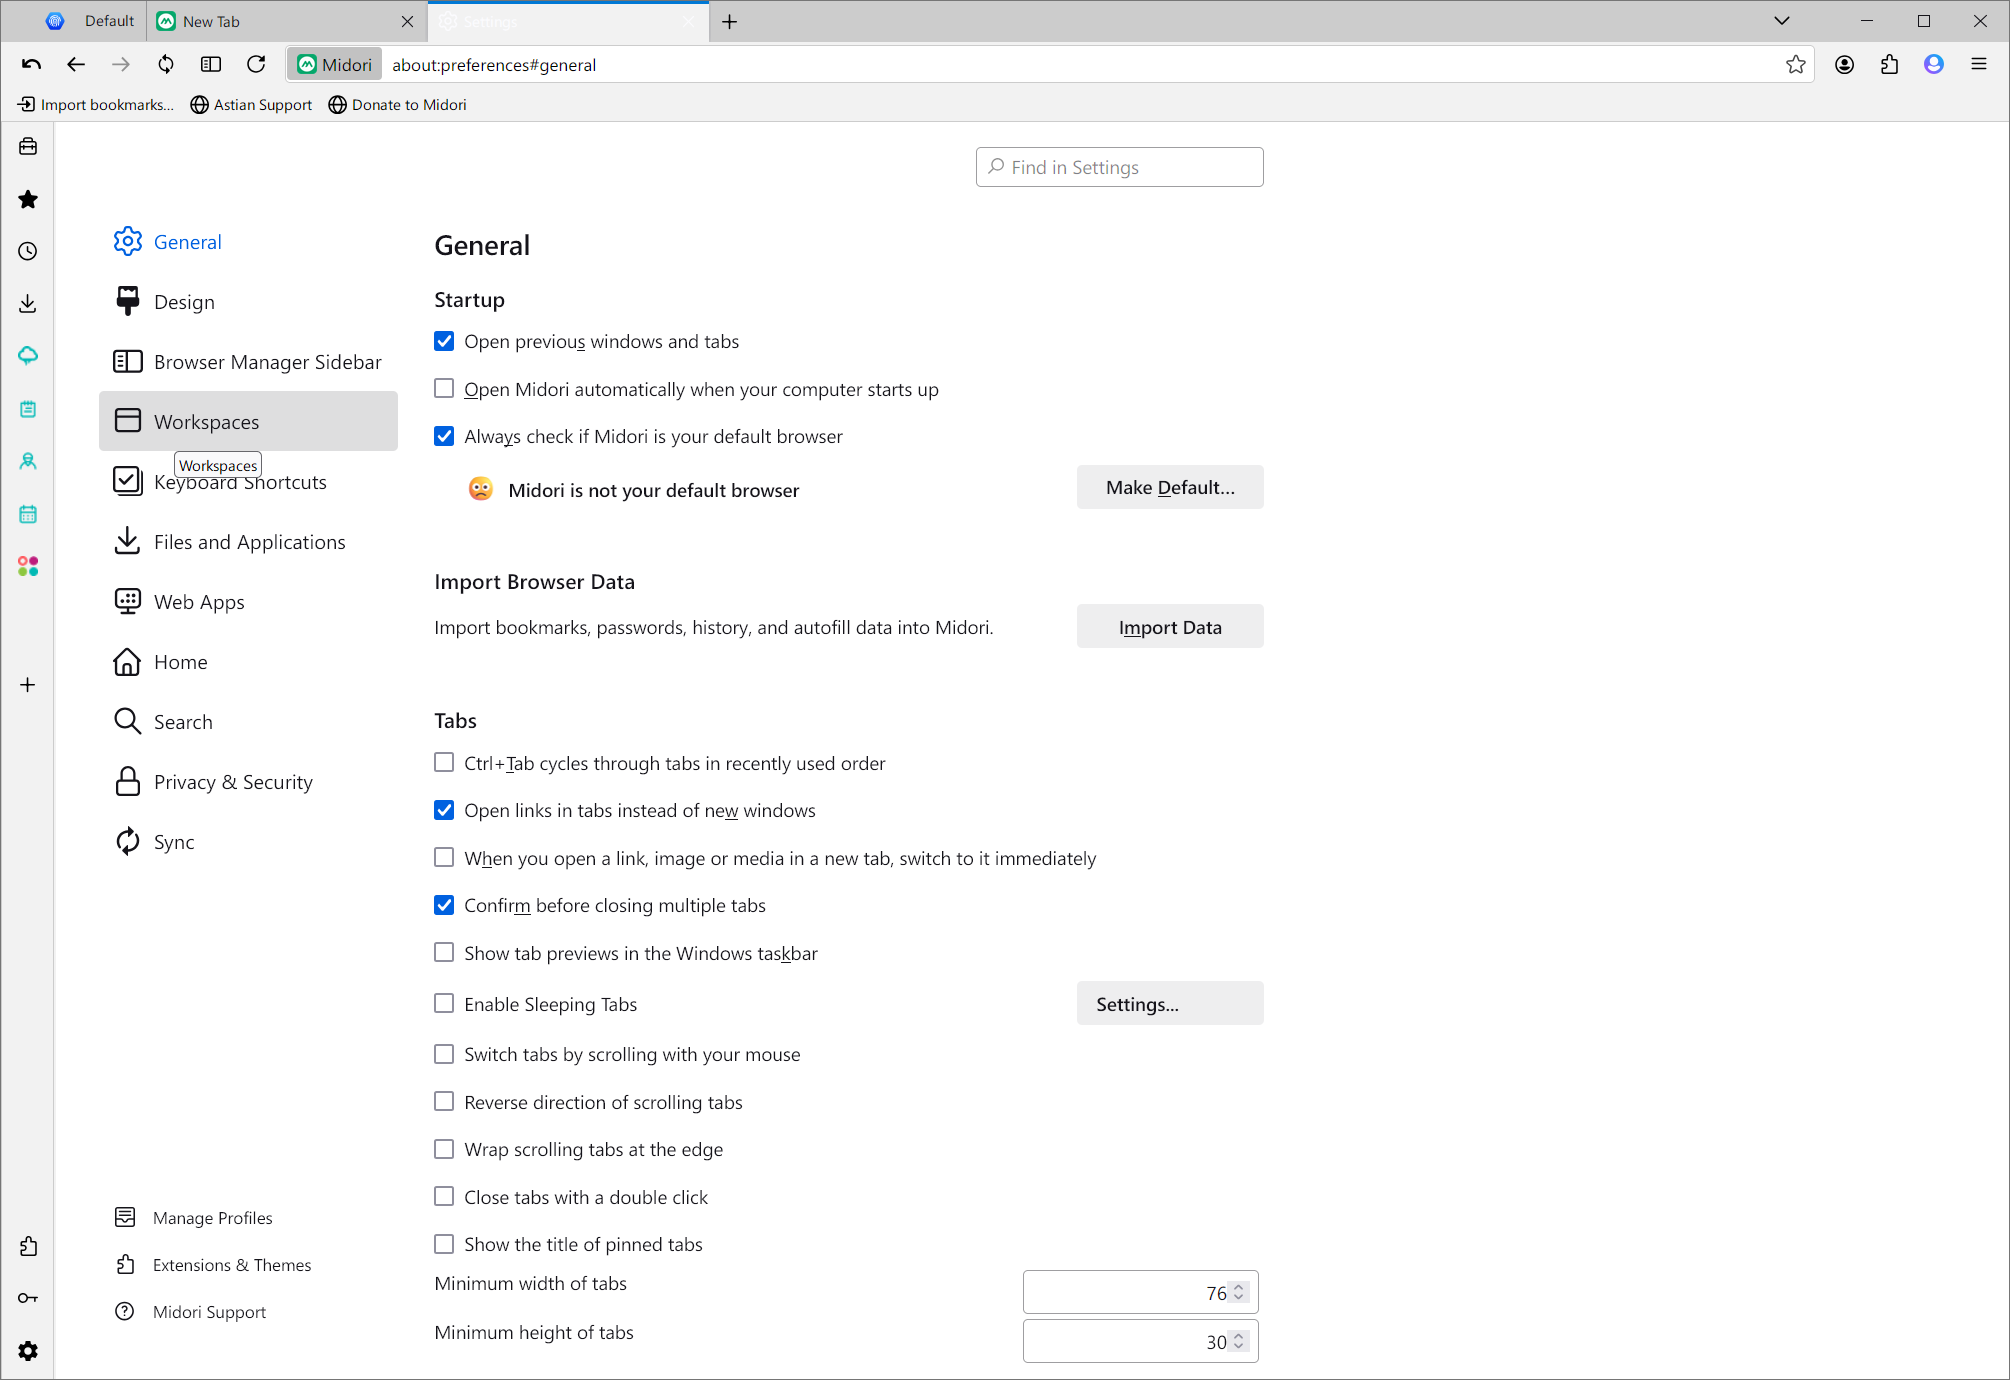
Task: Open bookmarks star in the sidebar
Action: click(x=28, y=199)
